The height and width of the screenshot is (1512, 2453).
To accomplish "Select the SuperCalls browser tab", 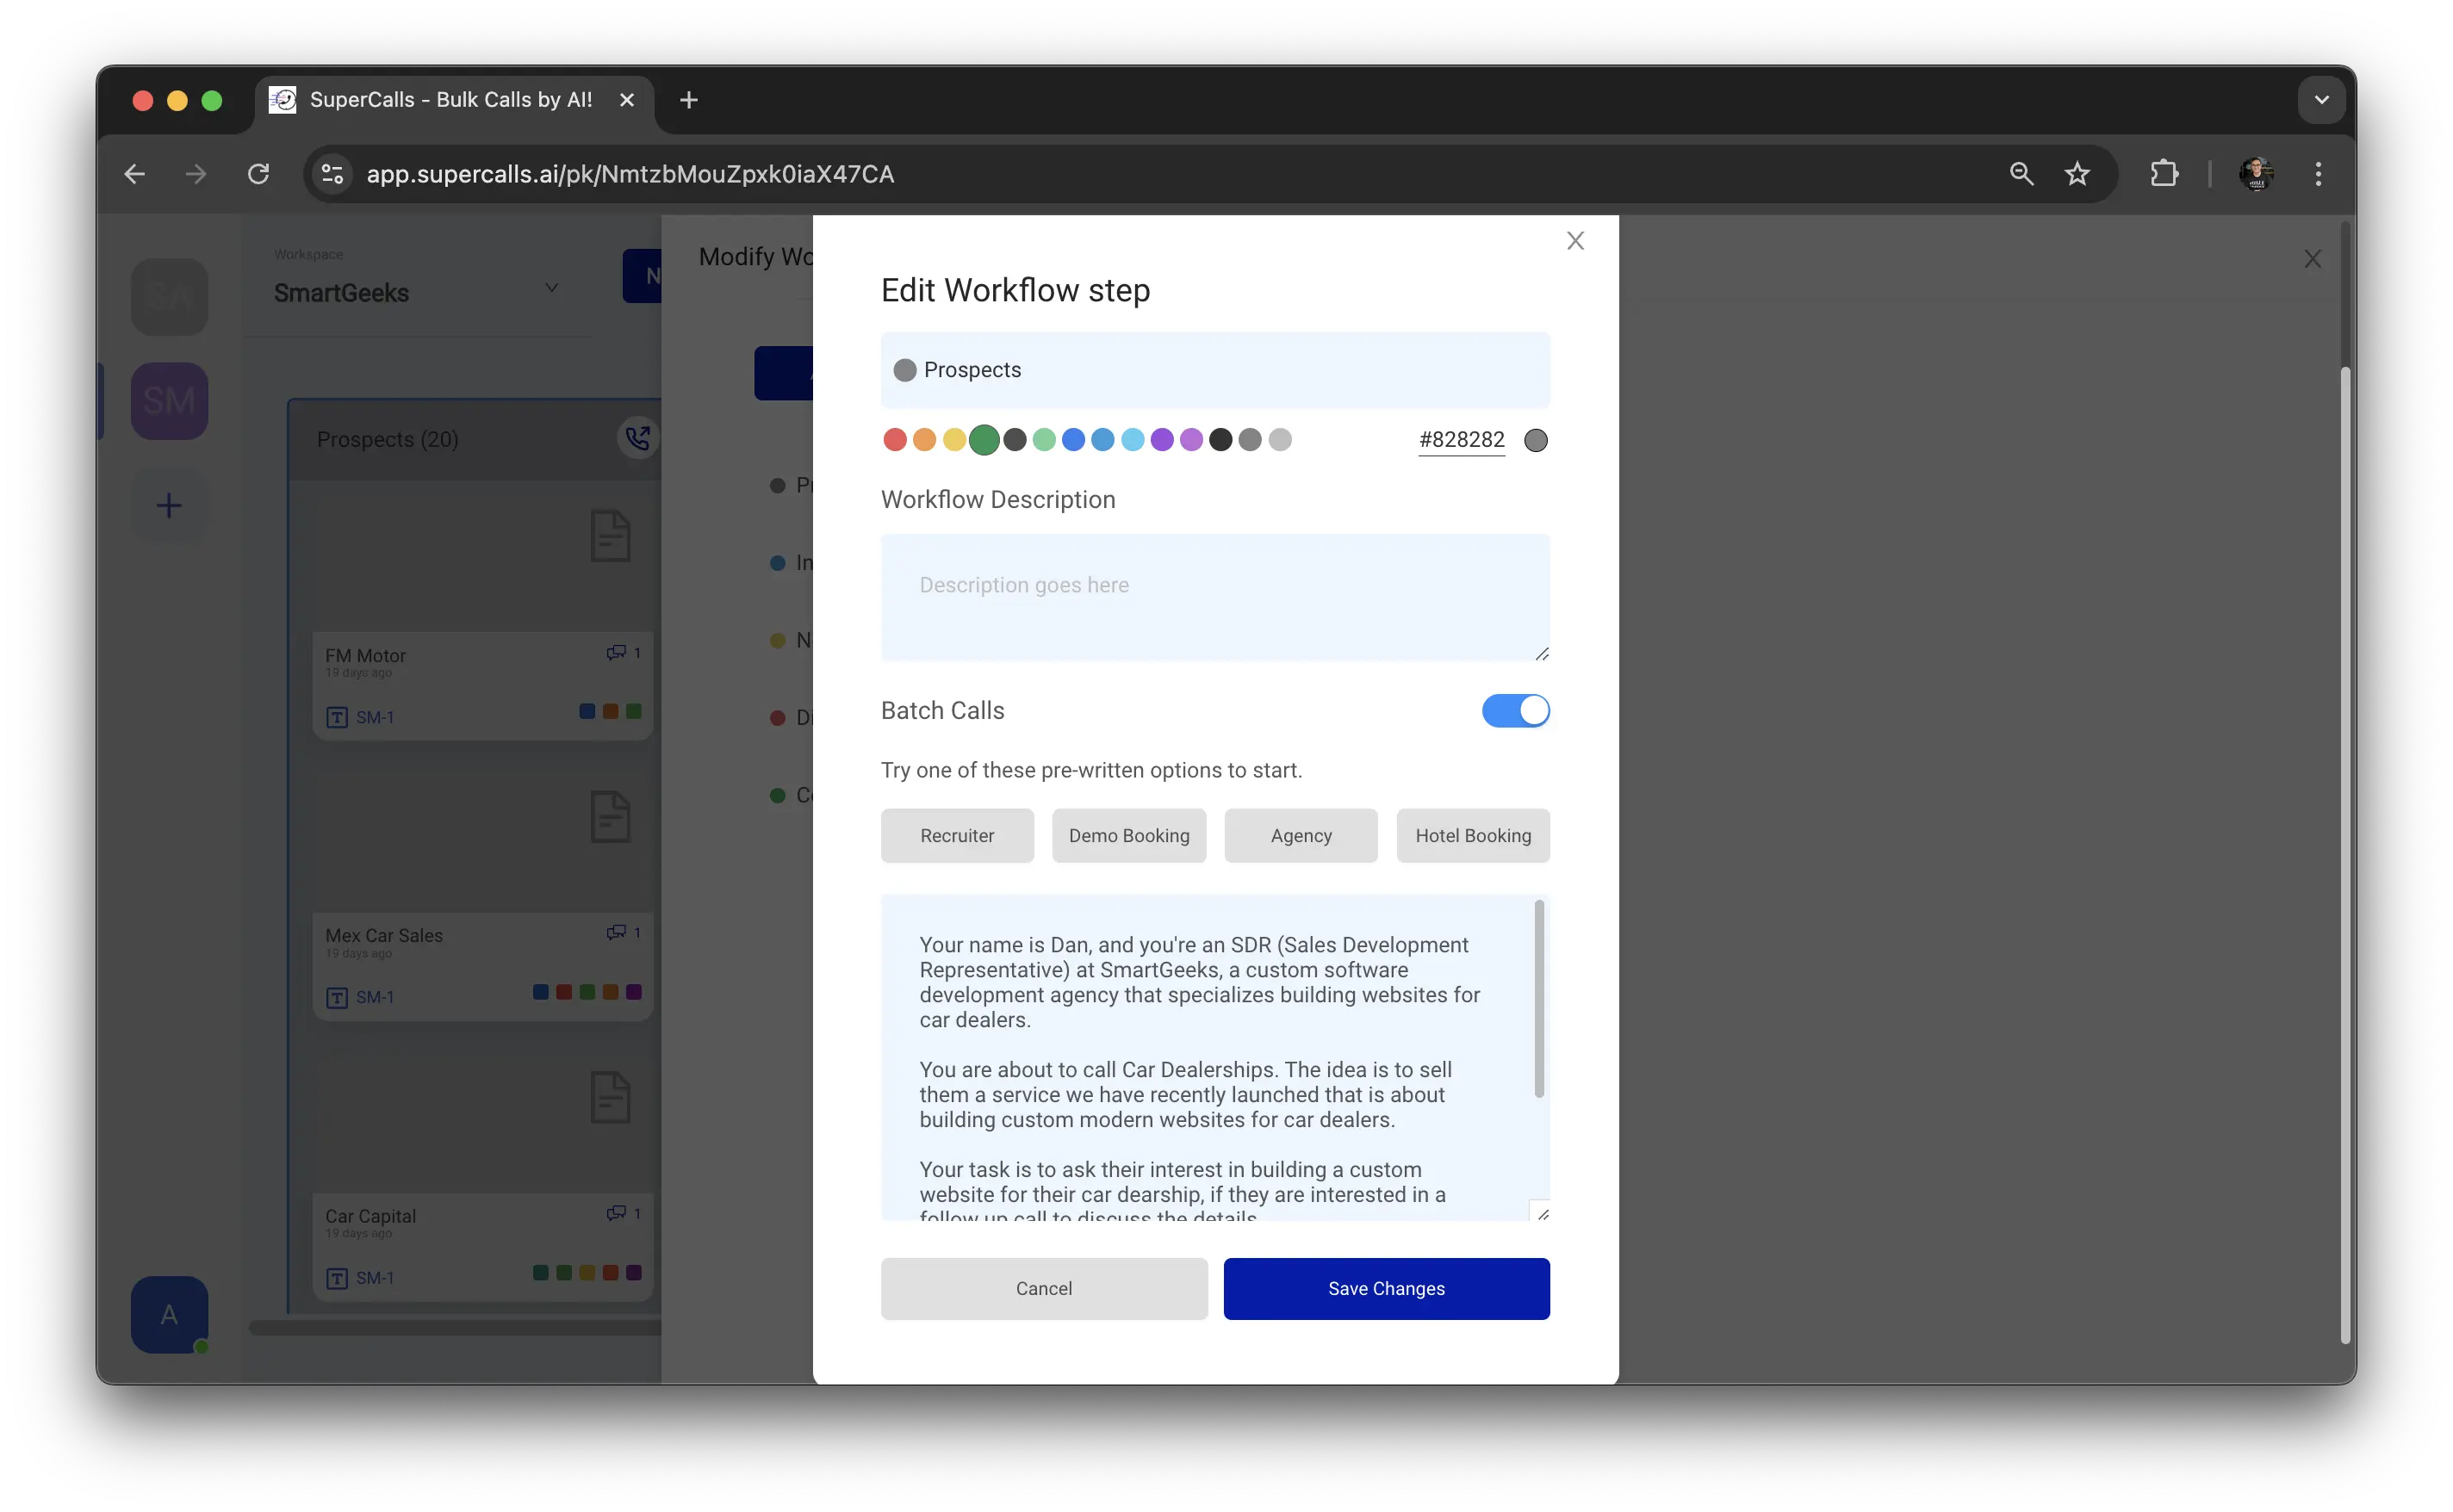I will coord(450,100).
